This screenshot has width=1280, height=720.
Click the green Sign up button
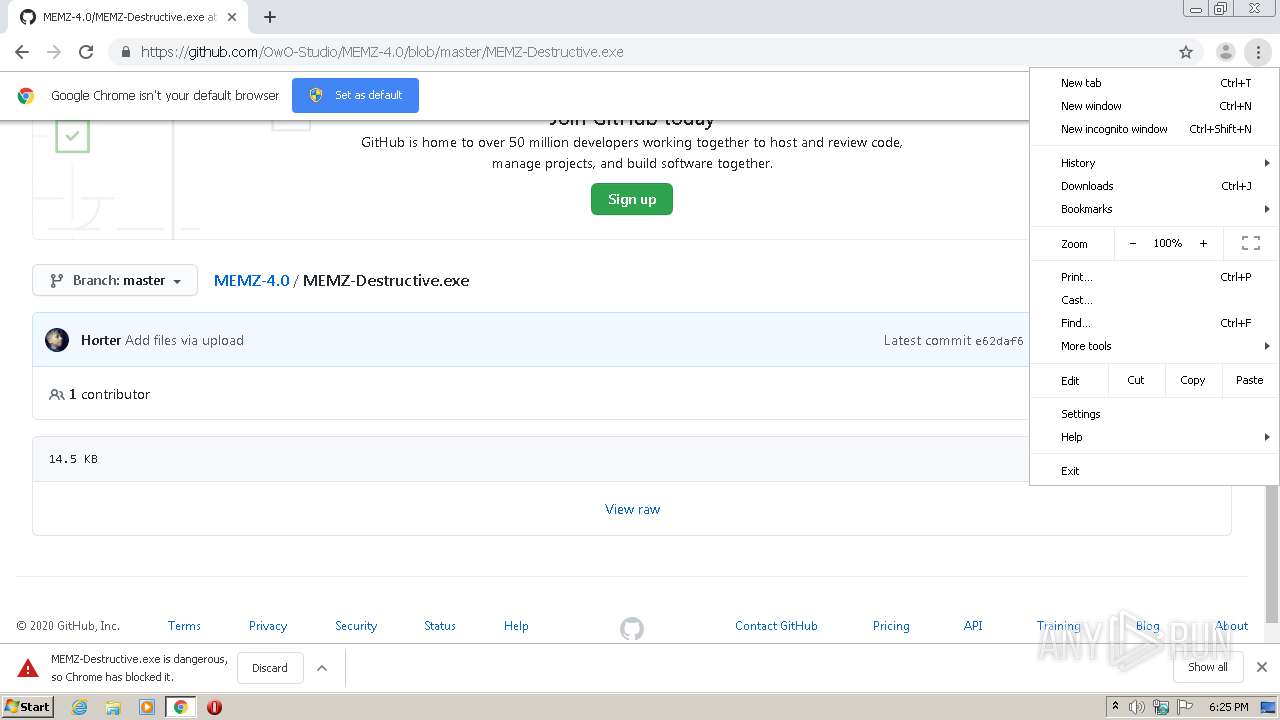(x=632, y=199)
